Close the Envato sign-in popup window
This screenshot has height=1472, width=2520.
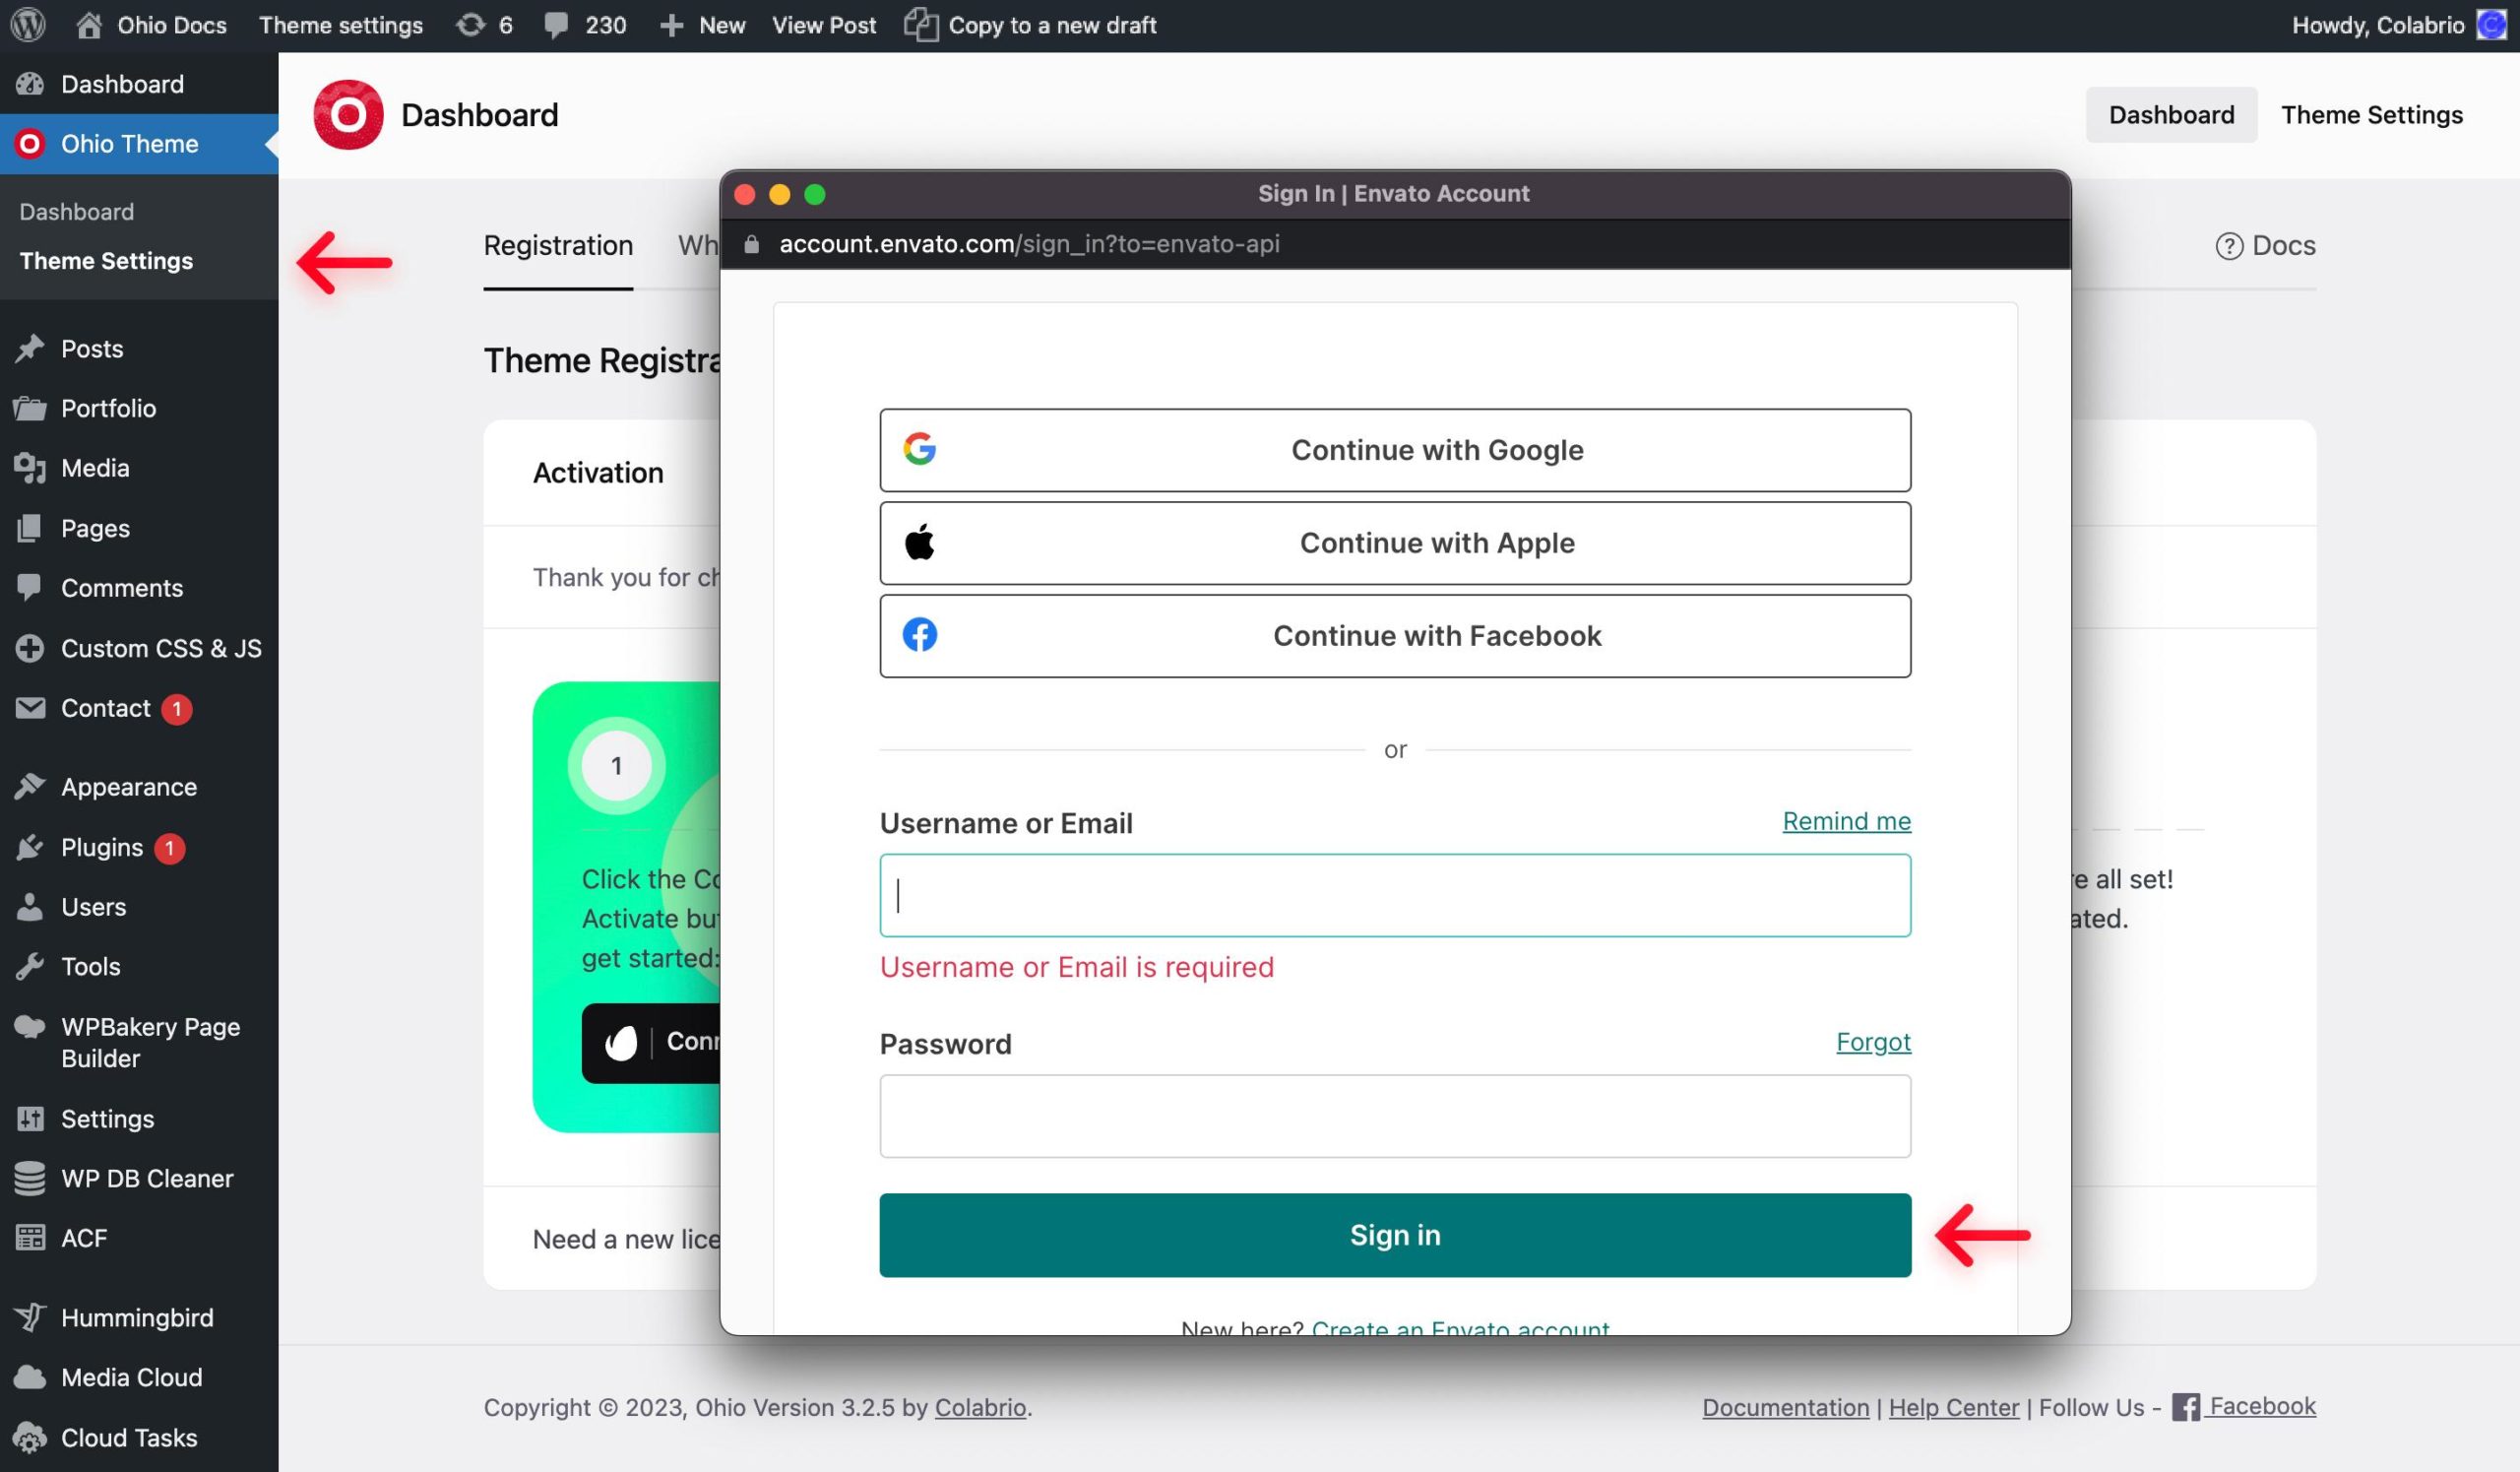point(745,194)
